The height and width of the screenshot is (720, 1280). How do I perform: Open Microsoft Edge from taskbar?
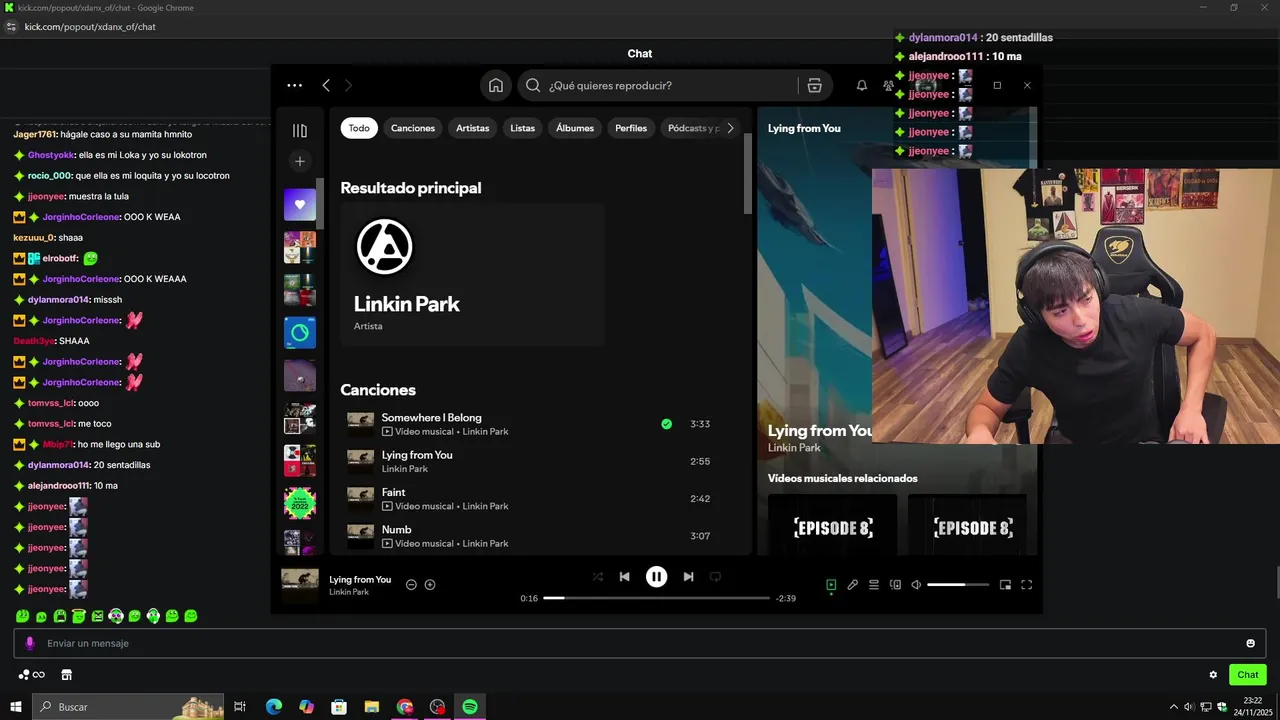click(x=273, y=707)
